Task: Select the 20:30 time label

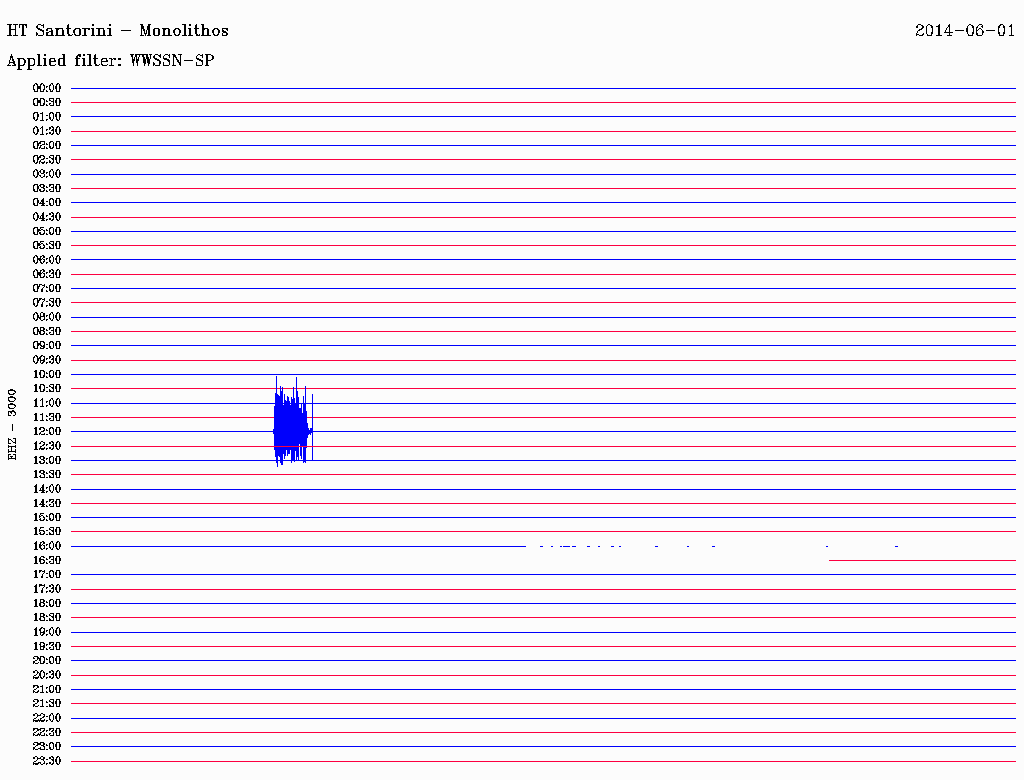Action: pyautogui.click(x=47, y=675)
